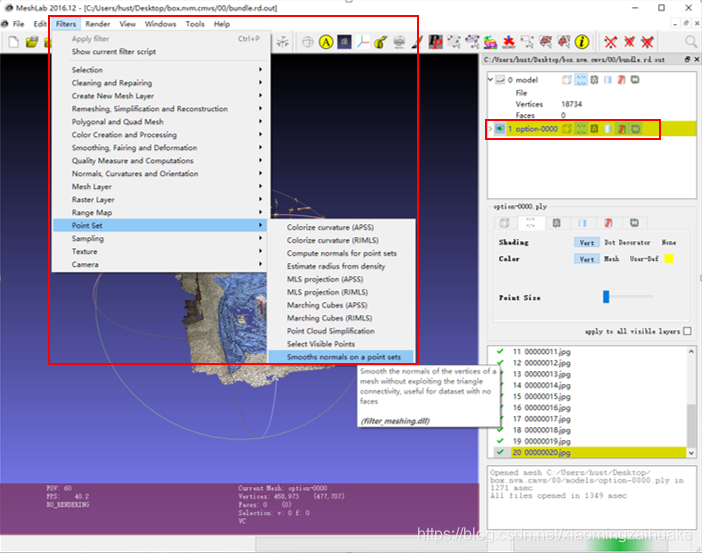Expand Create New Mesh Layer submenu
Viewport: 702px width, 553px height.
click(161, 95)
